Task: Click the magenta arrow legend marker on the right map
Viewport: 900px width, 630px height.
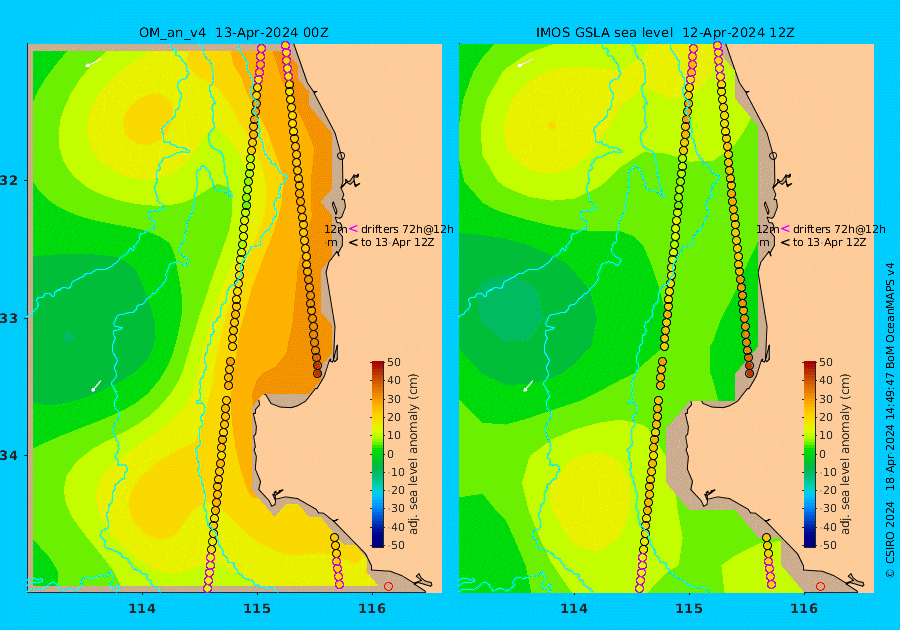Action: (x=785, y=229)
